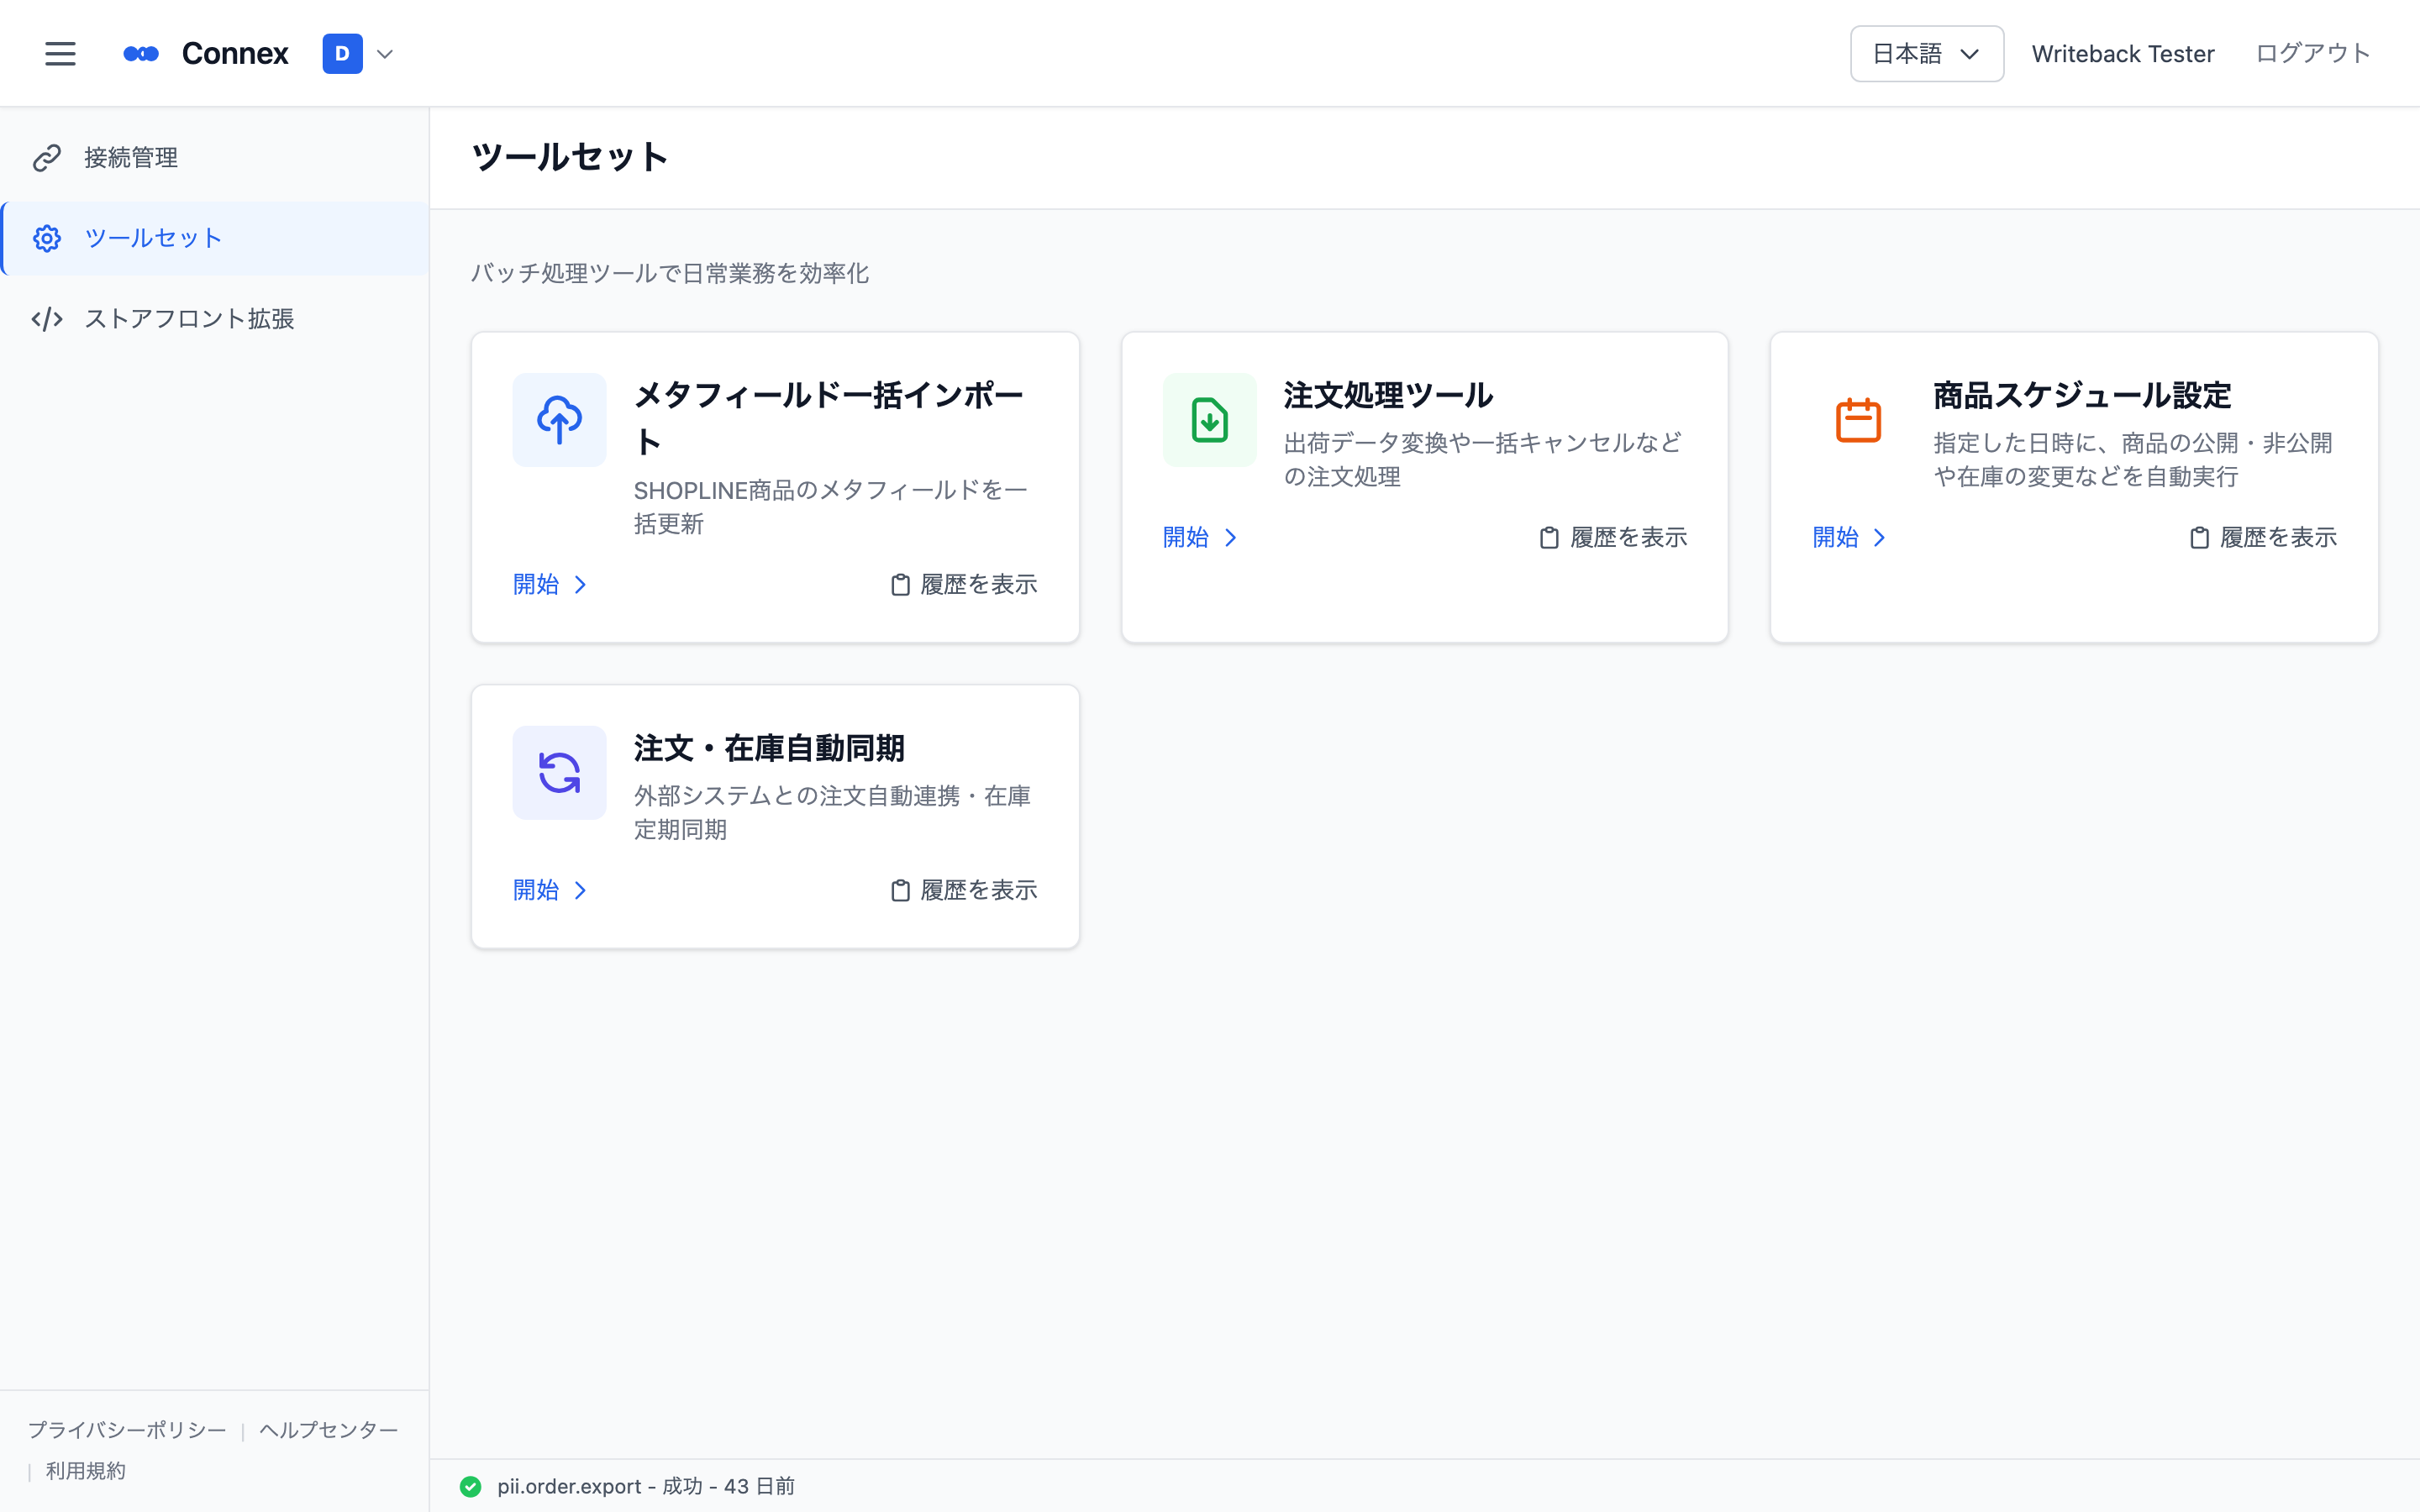The image size is (2420, 1512).
Task: Click the green file download icon for 注文処理ツール
Action: pos(1209,420)
